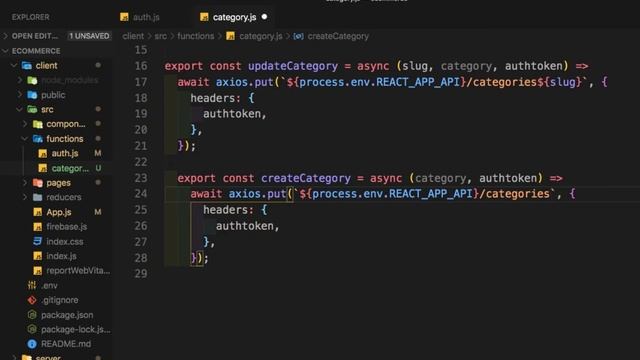Open package.json in the explorer
The width and height of the screenshot is (640, 360).
point(67,315)
